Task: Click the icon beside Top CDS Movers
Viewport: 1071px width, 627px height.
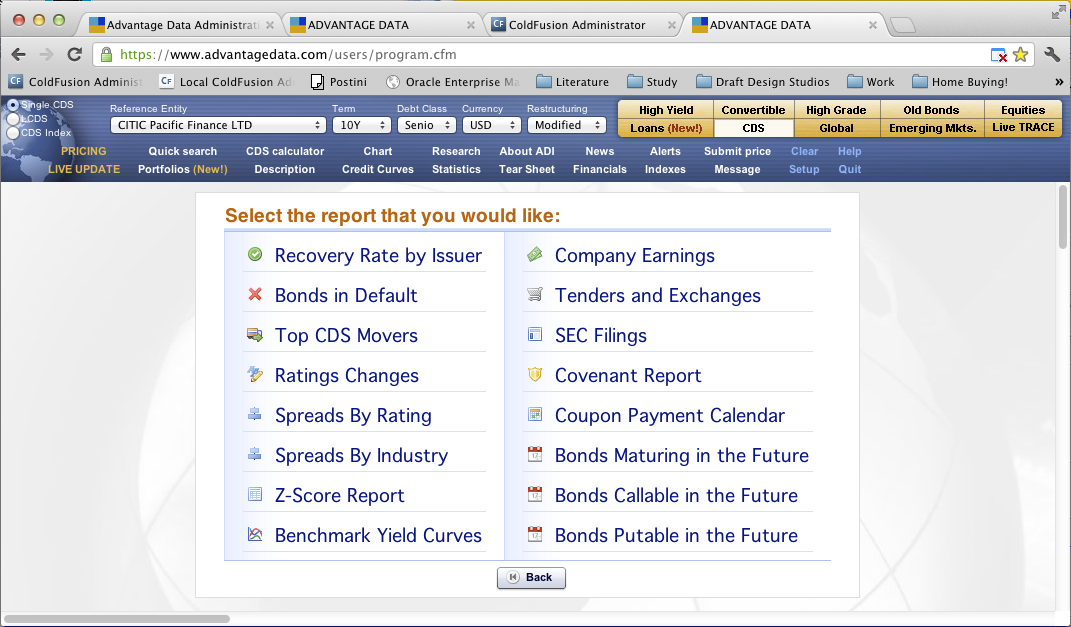Action: pos(255,335)
